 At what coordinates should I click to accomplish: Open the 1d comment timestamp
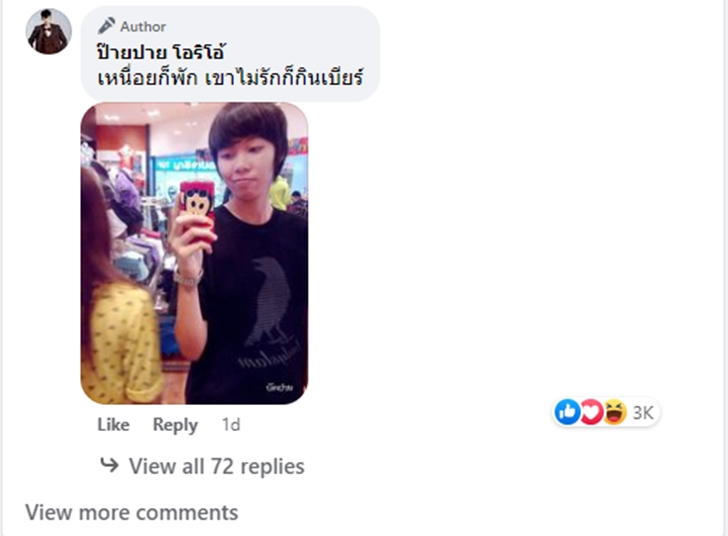coord(231,425)
